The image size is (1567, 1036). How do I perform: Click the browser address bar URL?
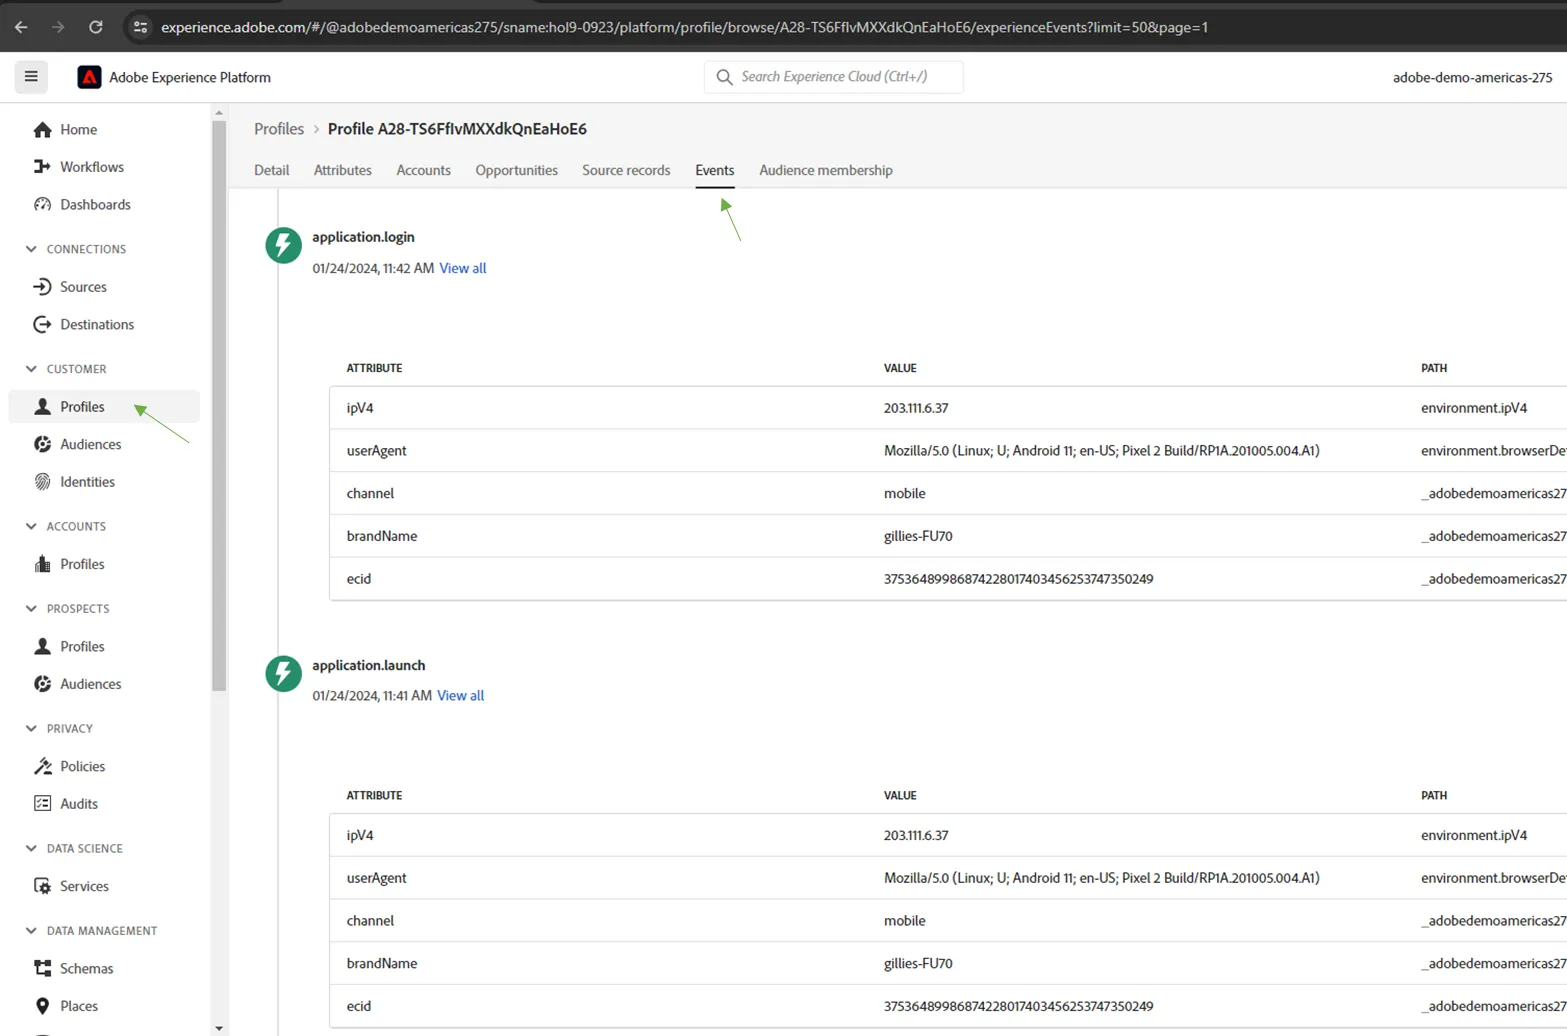click(684, 27)
